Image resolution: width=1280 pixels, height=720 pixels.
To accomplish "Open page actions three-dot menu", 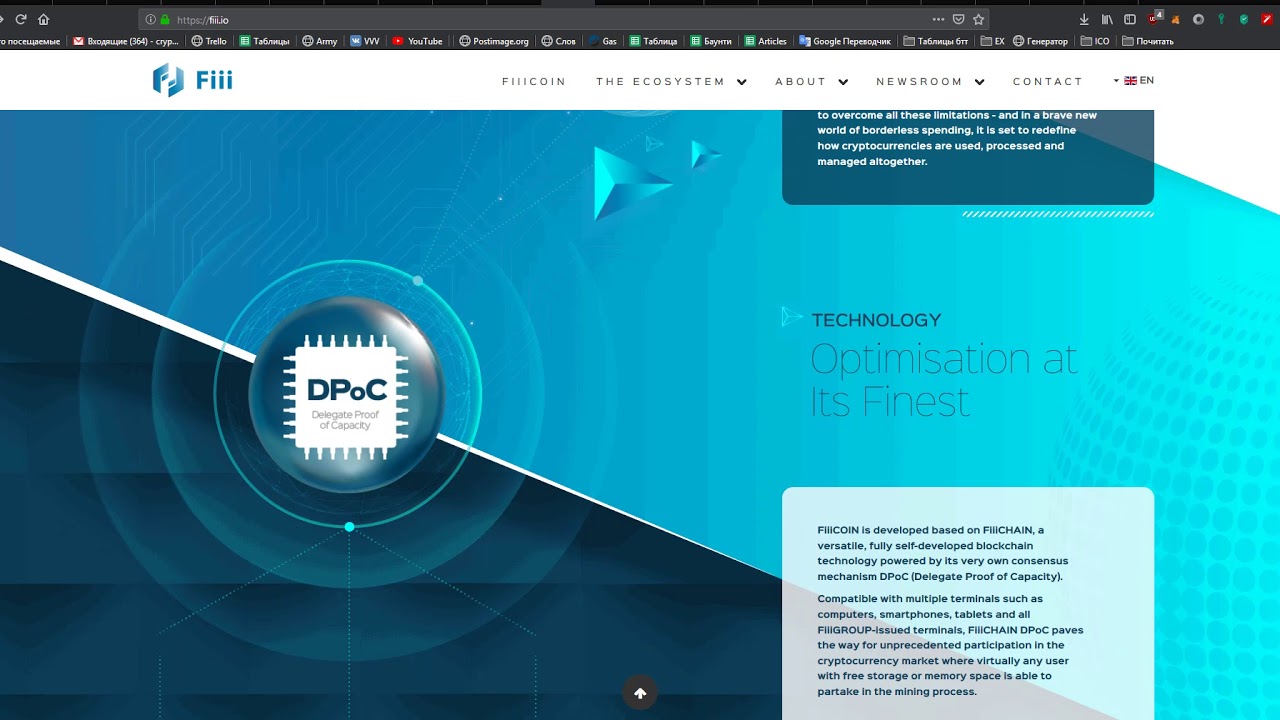I will point(938,19).
